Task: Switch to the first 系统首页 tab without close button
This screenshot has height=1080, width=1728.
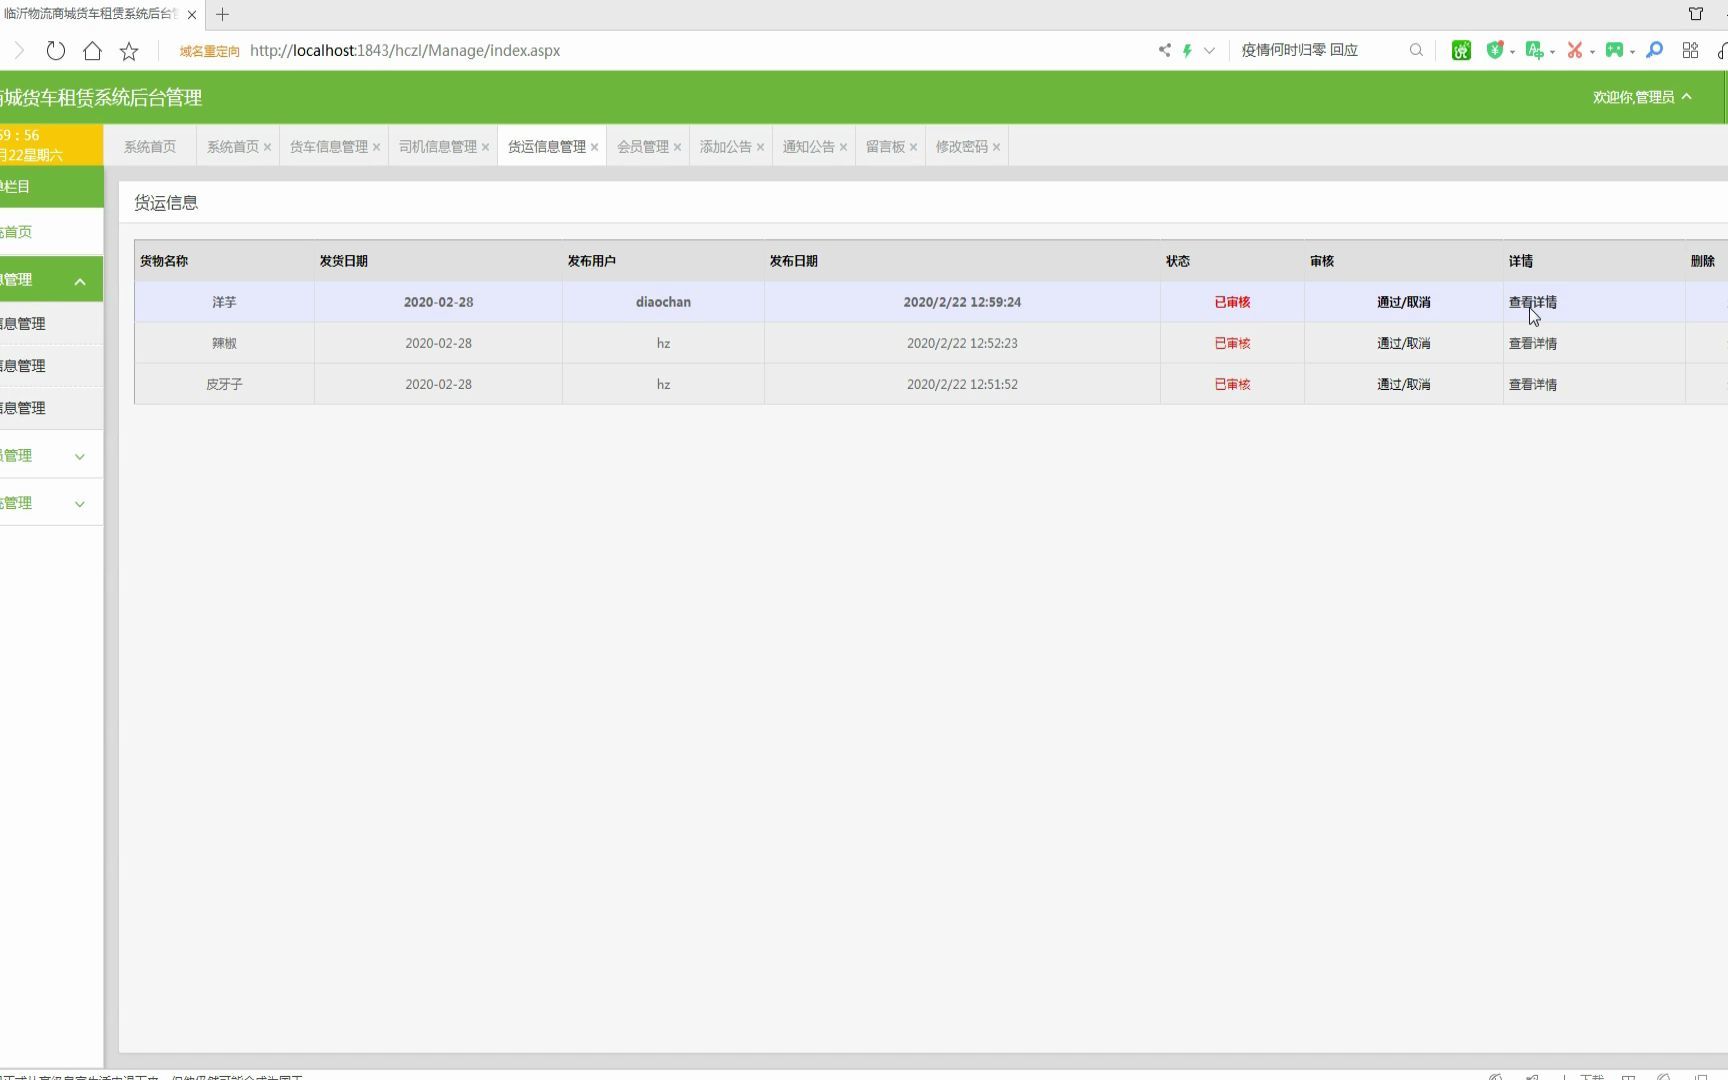Action: (150, 146)
